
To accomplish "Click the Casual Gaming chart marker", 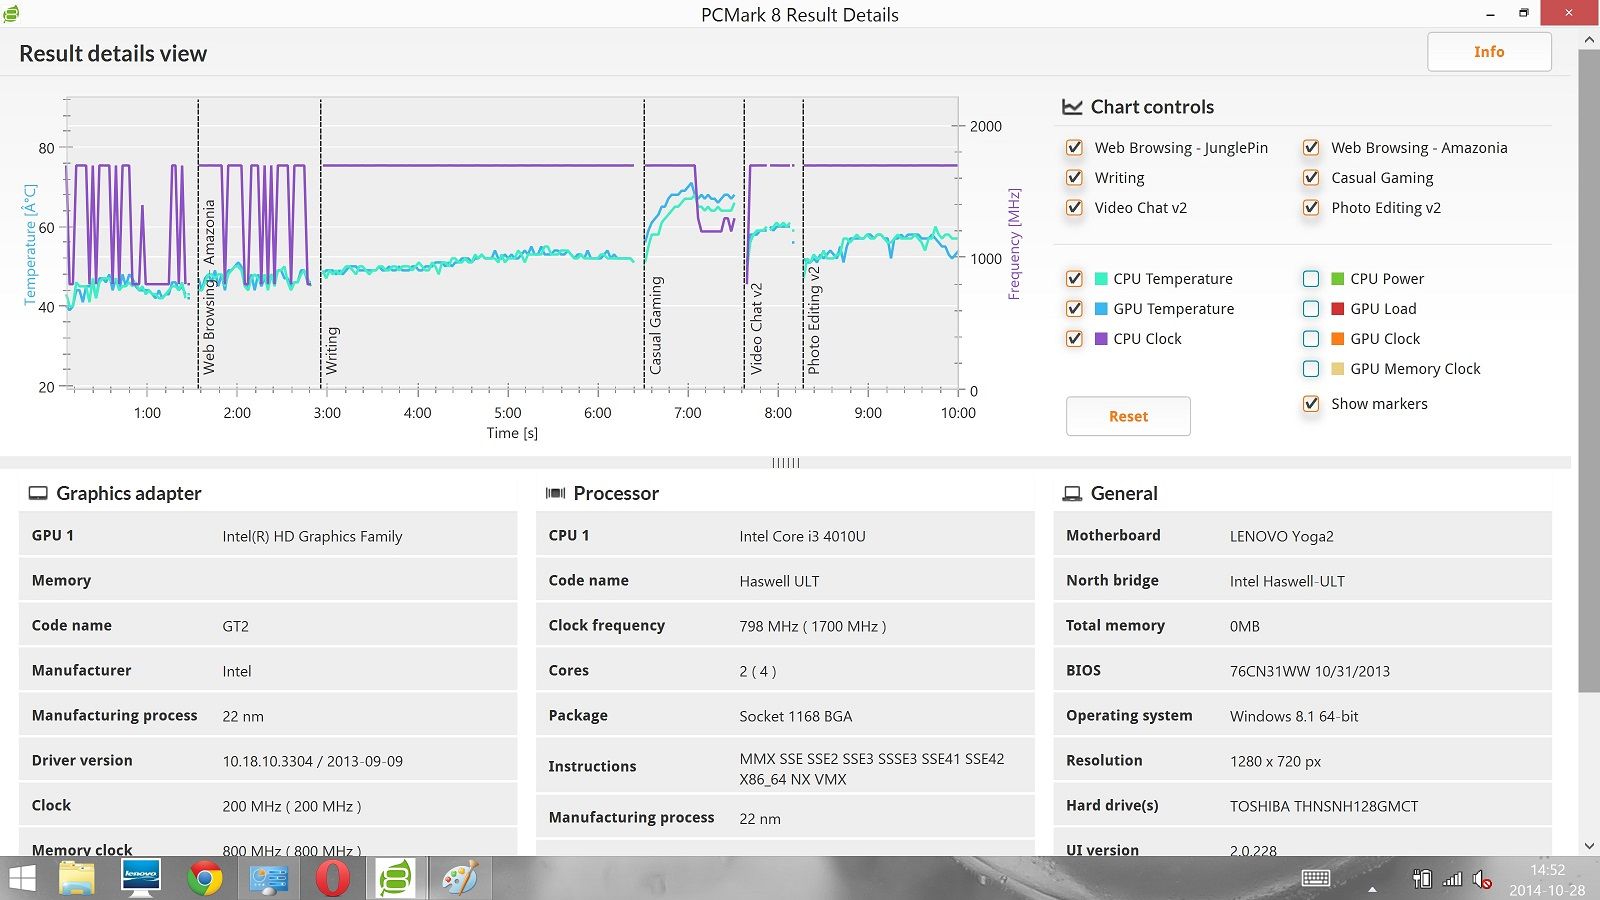I will click(x=656, y=326).
